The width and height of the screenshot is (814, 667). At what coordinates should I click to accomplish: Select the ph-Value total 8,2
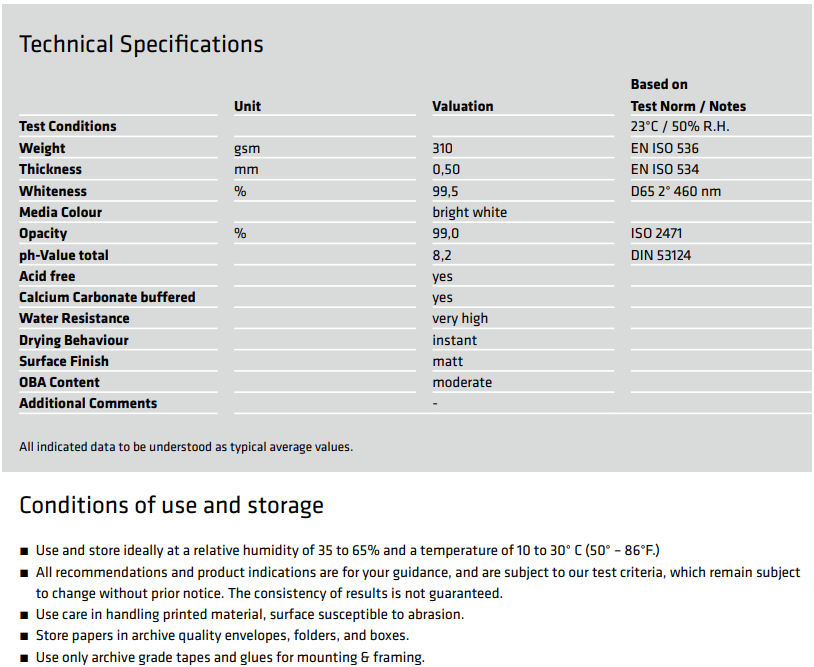click(442, 255)
